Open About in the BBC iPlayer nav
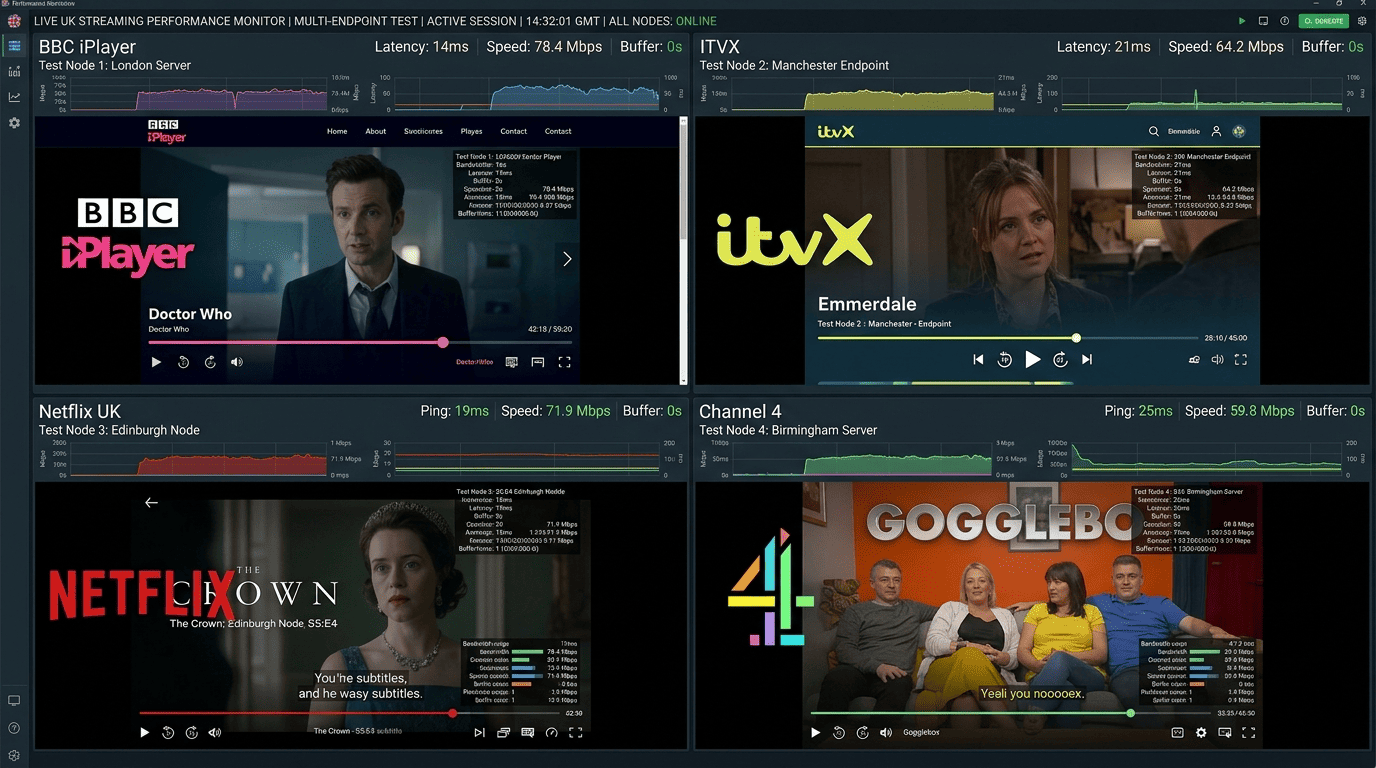This screenshot has height=768, width=1376. coord(376,131)
